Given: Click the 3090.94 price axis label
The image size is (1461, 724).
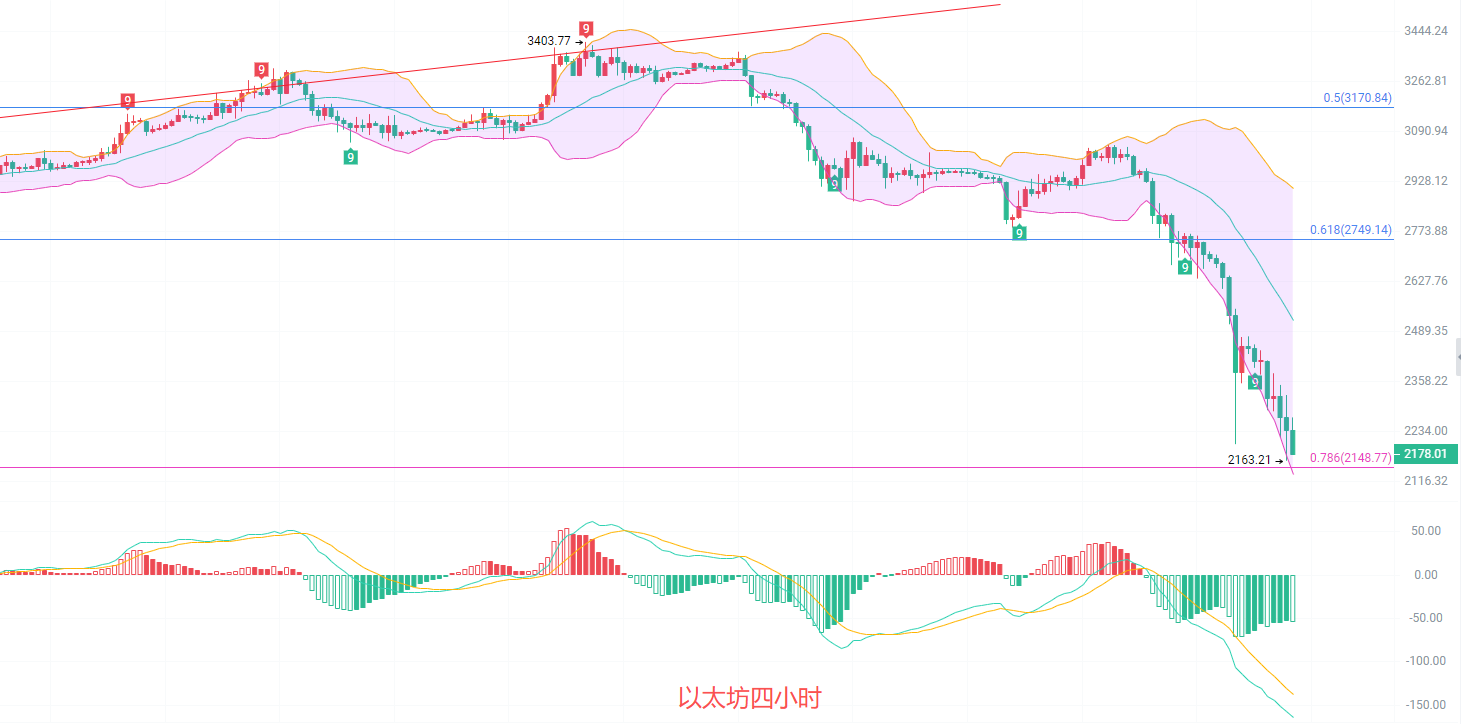Looking at the screenshot, I should coord(1426,131).
